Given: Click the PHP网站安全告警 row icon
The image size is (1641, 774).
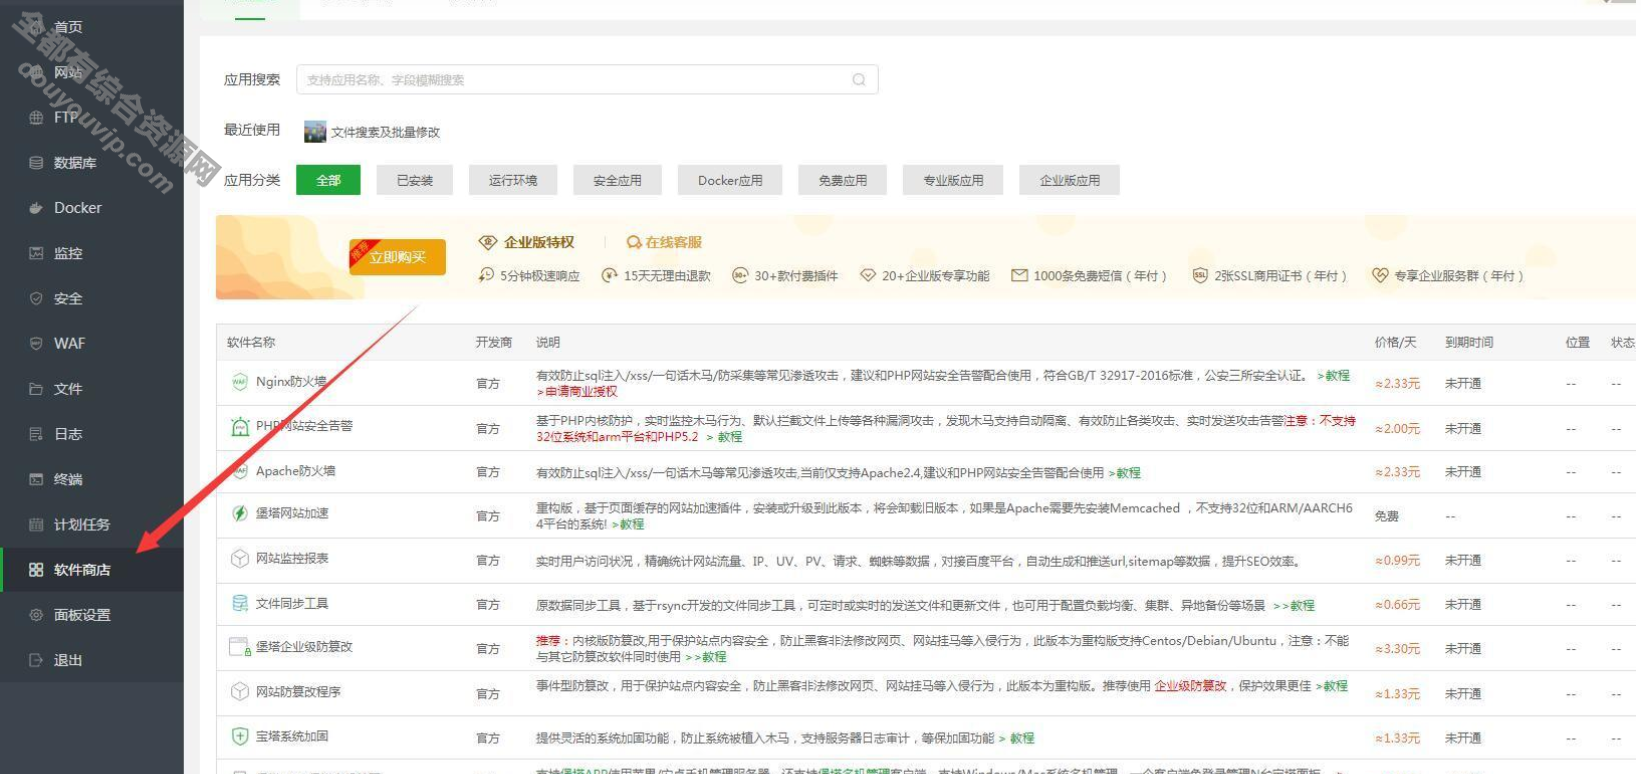Looking at the screenshot, I should [x=240, y=427].
